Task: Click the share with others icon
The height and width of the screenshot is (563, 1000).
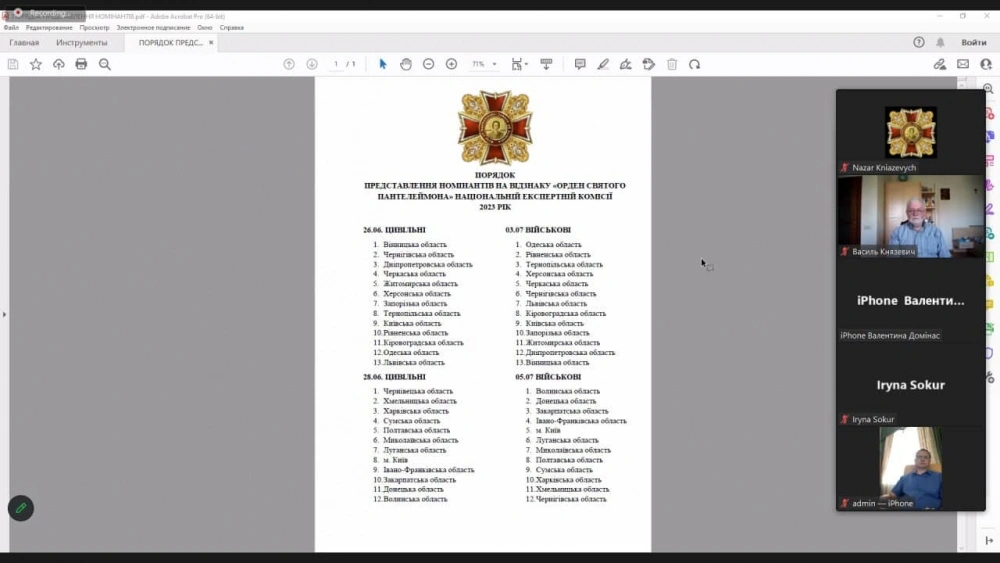Action: 986,64
